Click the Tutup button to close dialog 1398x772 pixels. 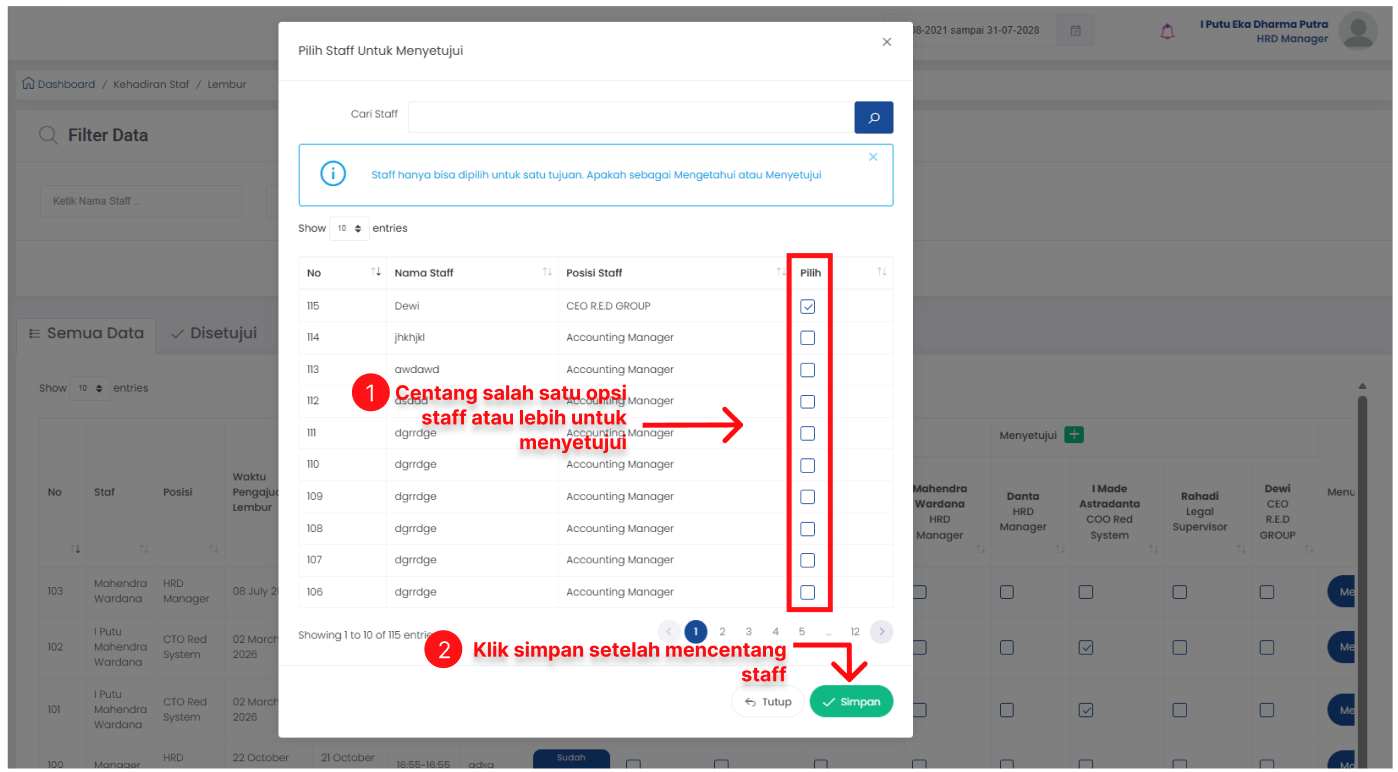(x=768, y=701)
